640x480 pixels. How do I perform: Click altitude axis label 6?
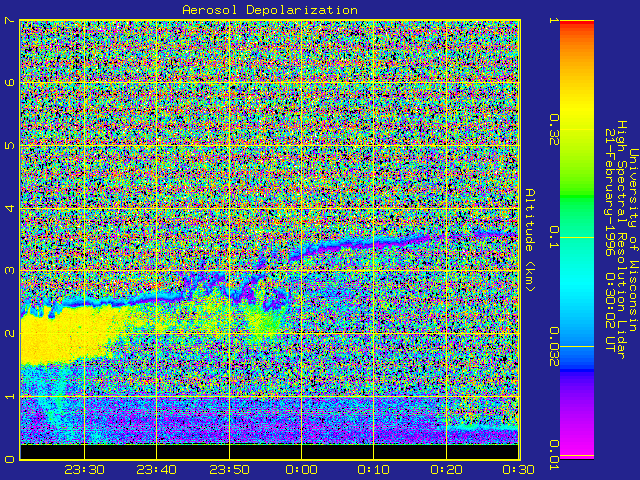[x=9, y=82]
